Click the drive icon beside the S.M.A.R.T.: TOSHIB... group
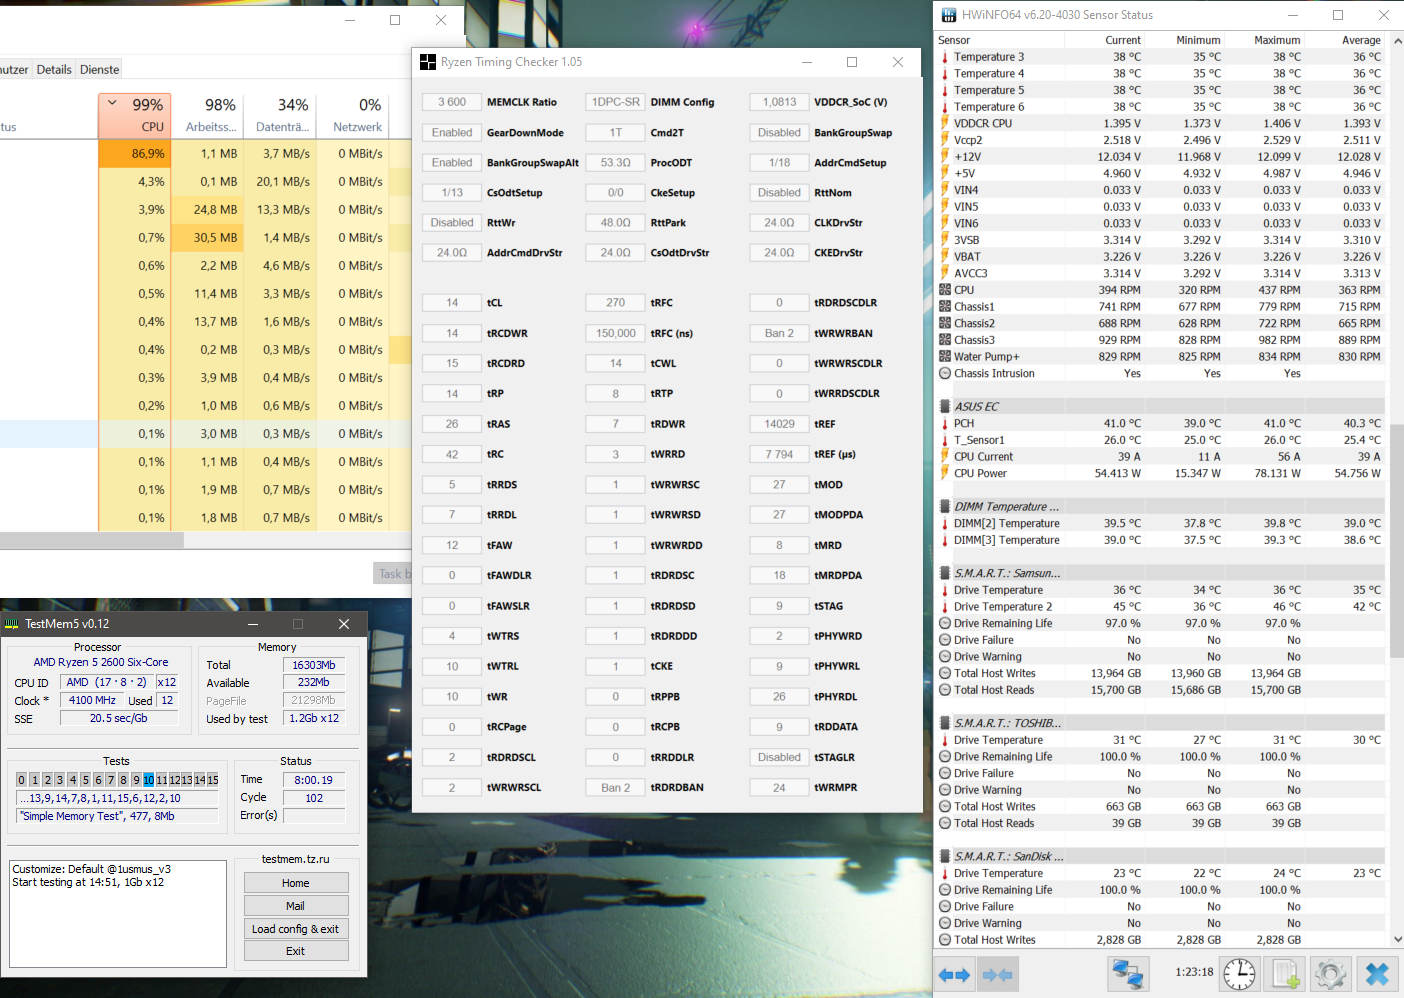Image resolution: width=1404 pixels, height=998 pixels. (945, 723)
